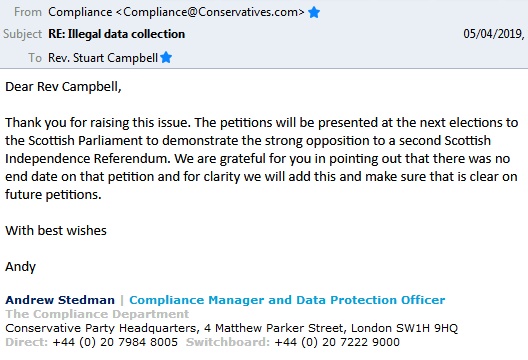Viewport: 528px width, 360px height.
Task: Click the email date 05/04/2019
Action: tap(493, 34)
